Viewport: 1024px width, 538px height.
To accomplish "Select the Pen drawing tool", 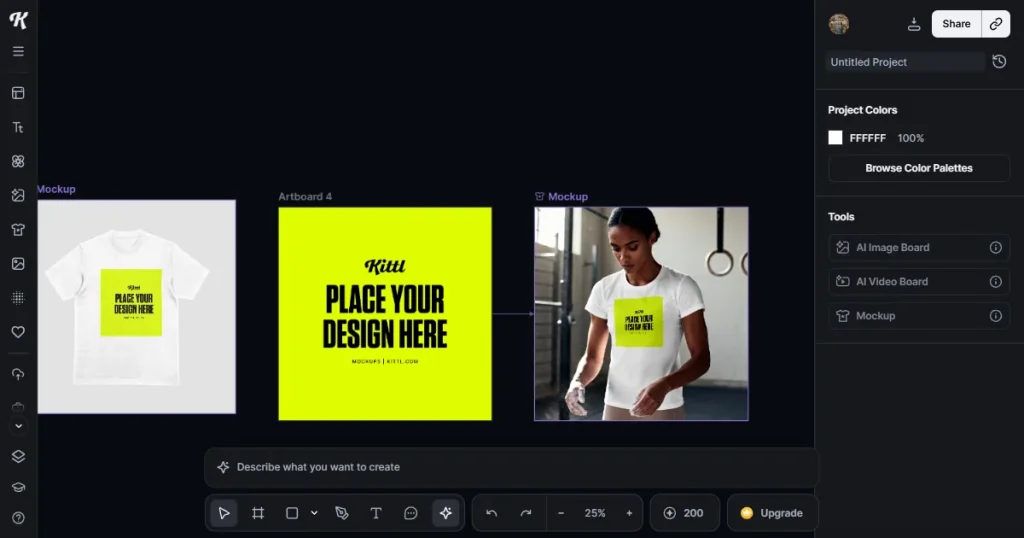I will [x=342, y=513].
